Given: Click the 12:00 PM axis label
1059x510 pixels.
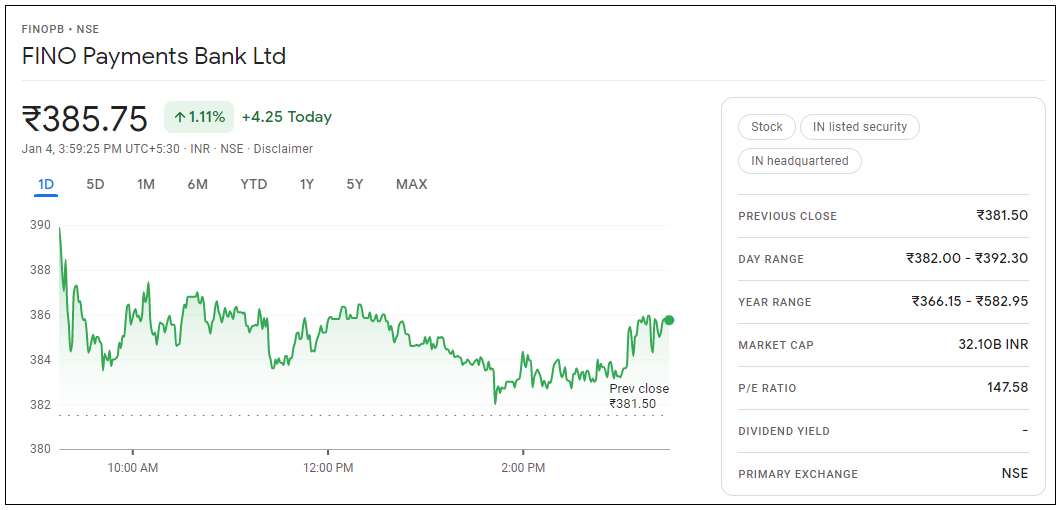Looking at the screenshot, I should tap(328, 467).
